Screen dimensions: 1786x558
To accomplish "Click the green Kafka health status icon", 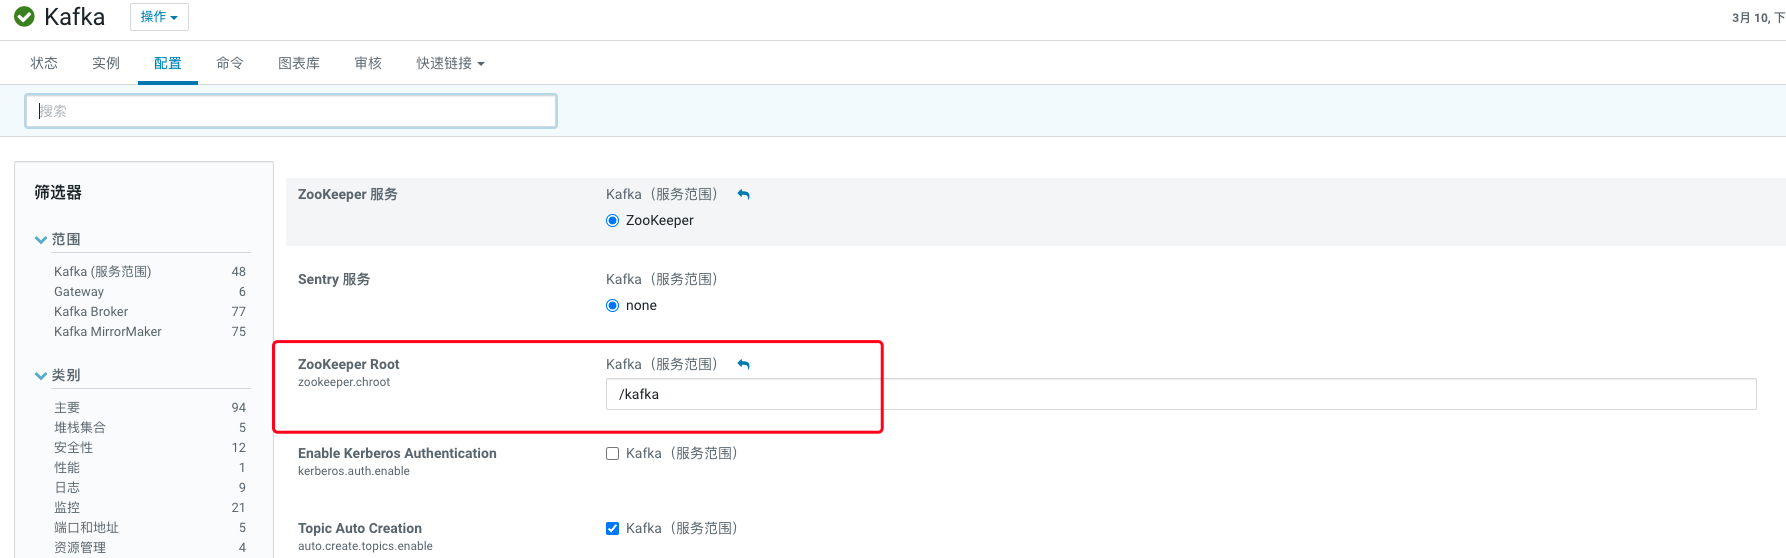I will tap(24, 17).
